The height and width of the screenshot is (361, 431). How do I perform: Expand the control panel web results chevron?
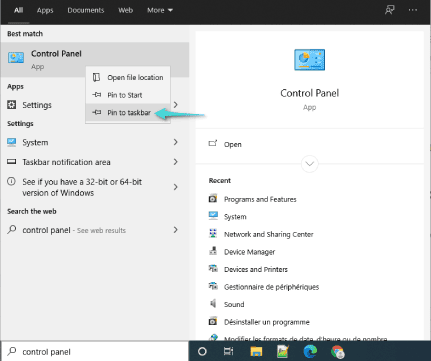[176, 229]
